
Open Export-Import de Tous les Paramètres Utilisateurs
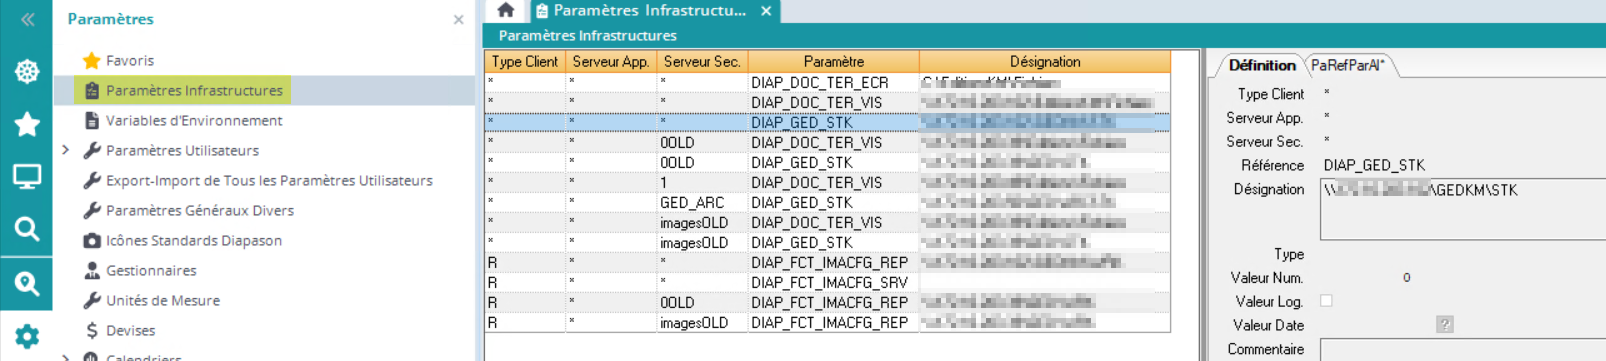269,180
